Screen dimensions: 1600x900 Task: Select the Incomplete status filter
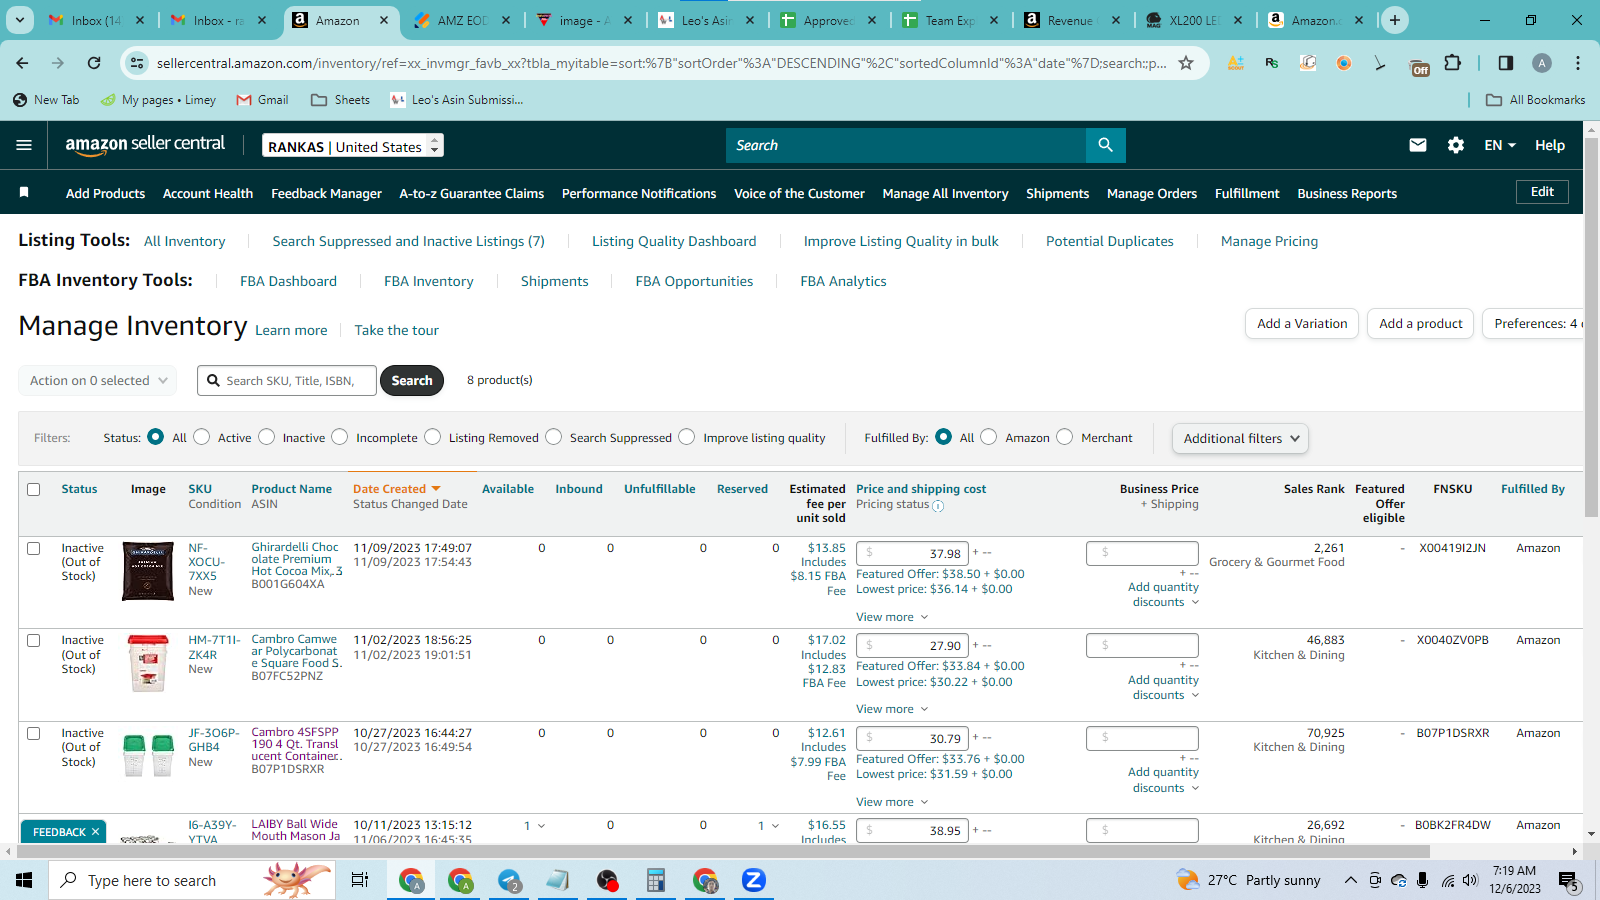coord(340,437)
